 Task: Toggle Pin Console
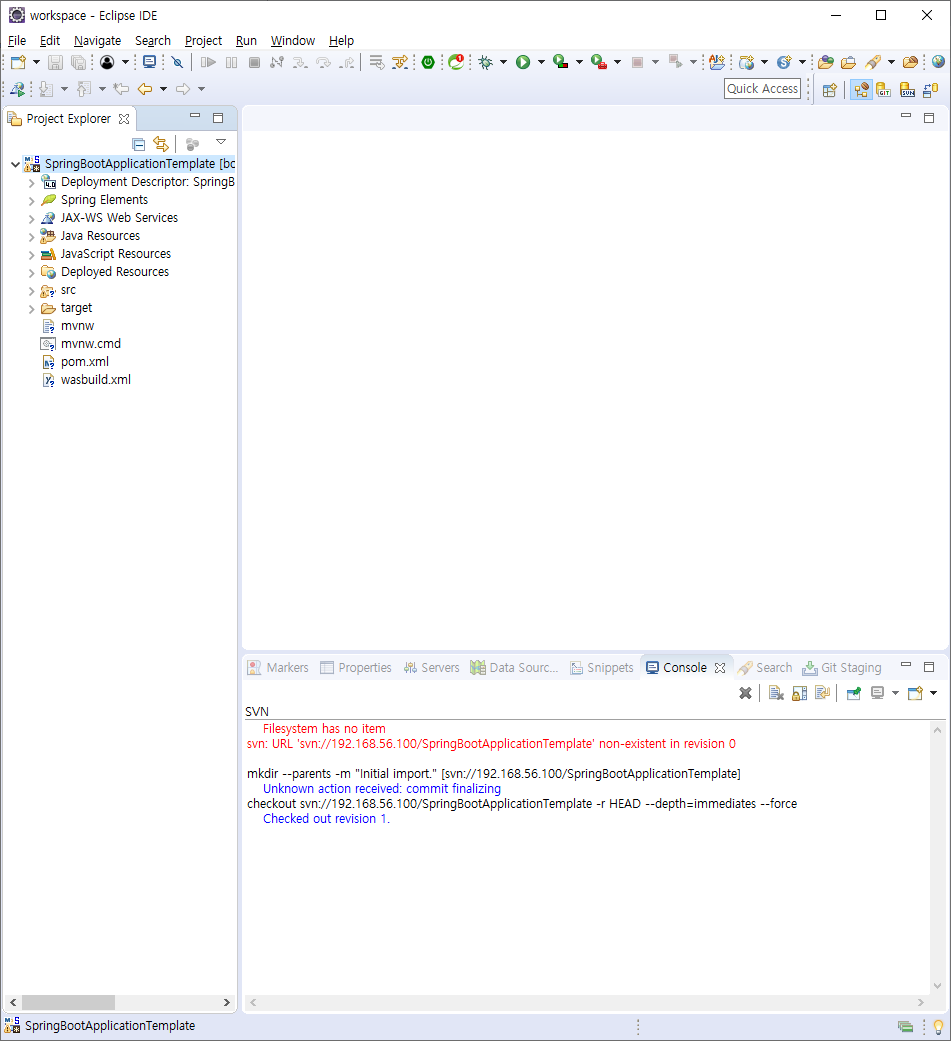click(x=854, y=693)
